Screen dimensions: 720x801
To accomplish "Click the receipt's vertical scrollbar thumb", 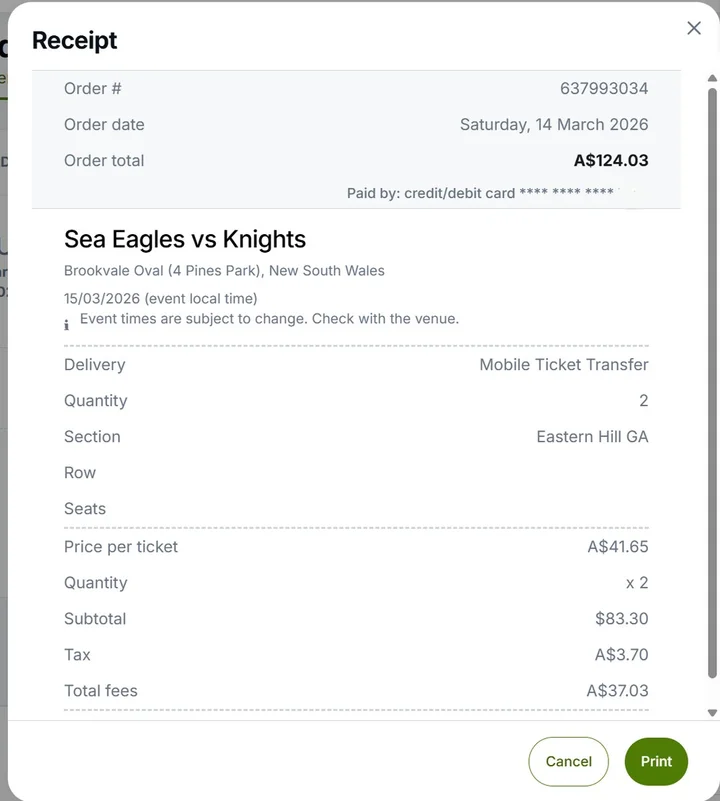I will click(x=712, y=380).
